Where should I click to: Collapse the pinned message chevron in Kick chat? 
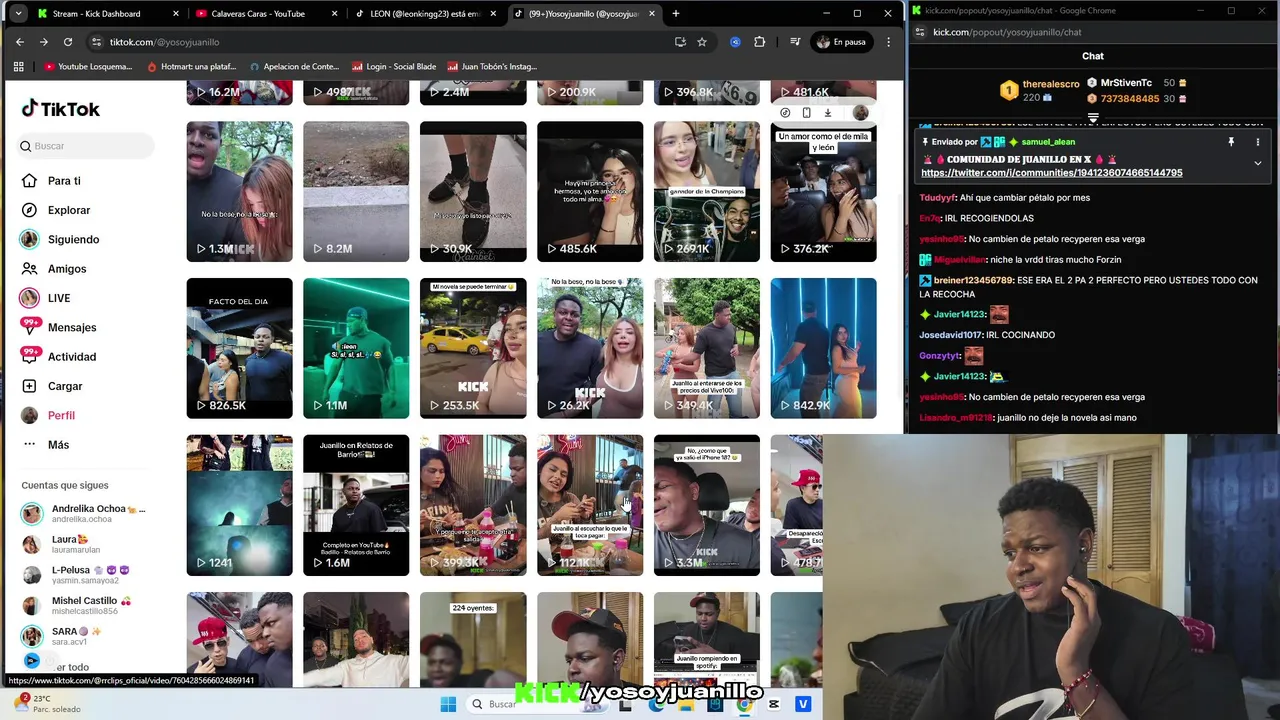[x=1258, y=163]
